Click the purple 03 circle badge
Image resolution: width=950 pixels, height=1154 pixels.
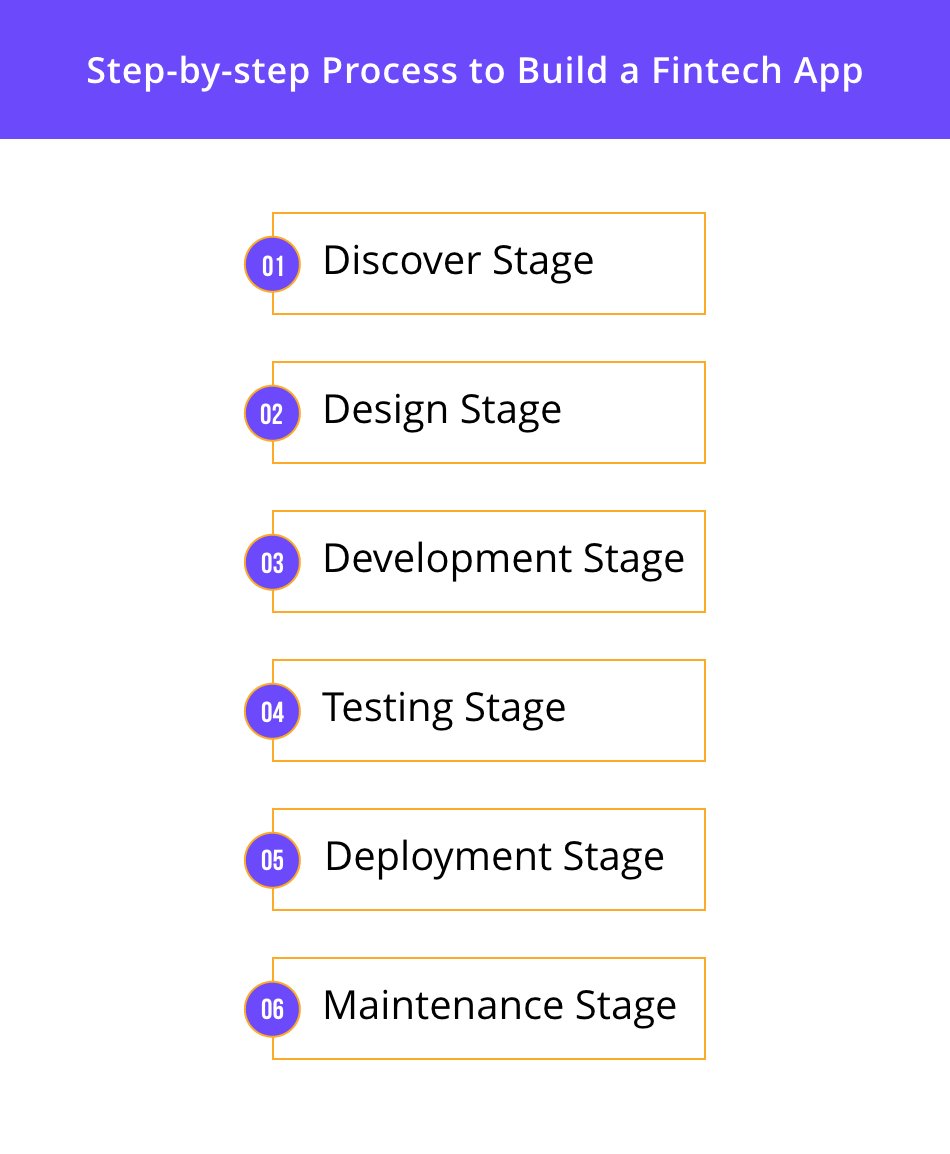coord(272,562)
